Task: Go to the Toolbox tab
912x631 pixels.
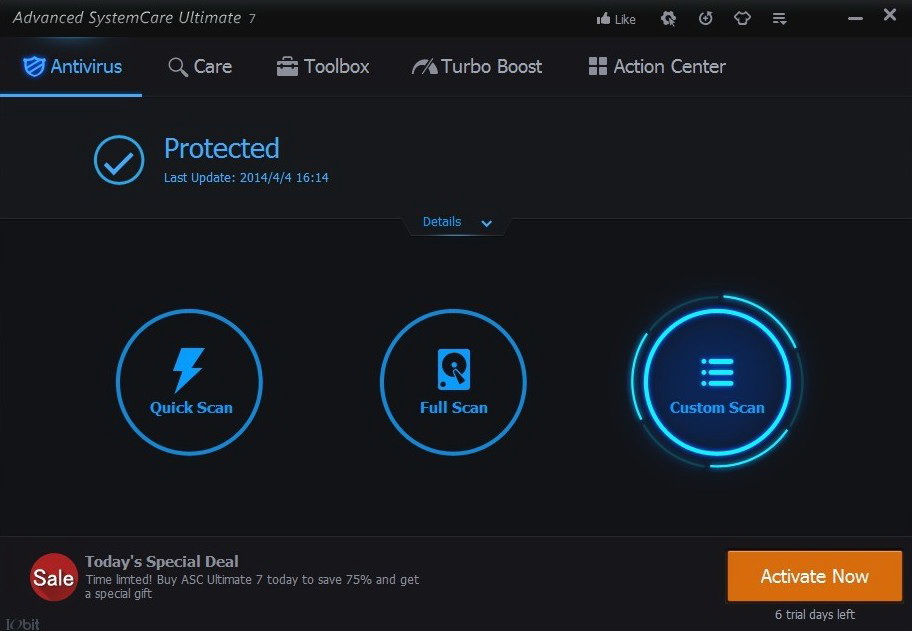Action: [323, 66]
